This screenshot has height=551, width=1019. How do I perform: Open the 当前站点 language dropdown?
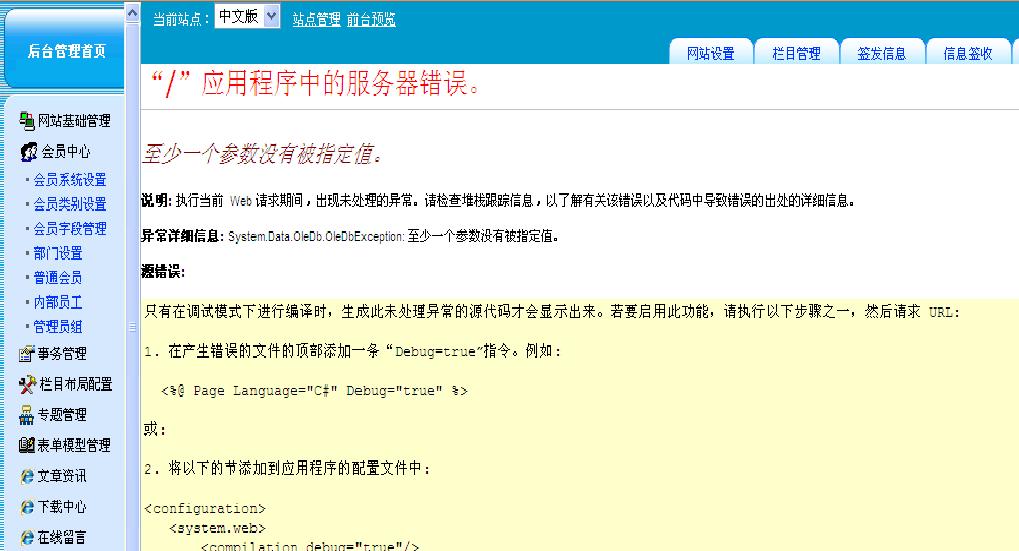point(247,18)
